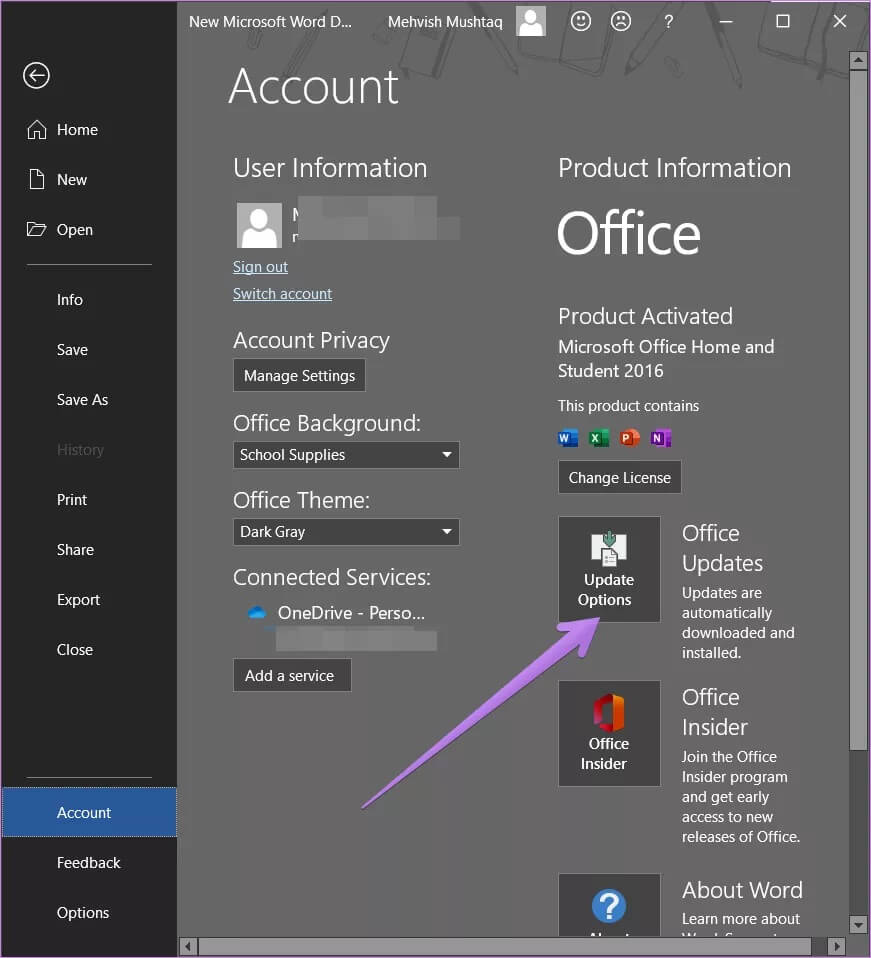Select the Account tab in sidebar
The width and height of the screenshot is (871, 958).
(89, 813)
